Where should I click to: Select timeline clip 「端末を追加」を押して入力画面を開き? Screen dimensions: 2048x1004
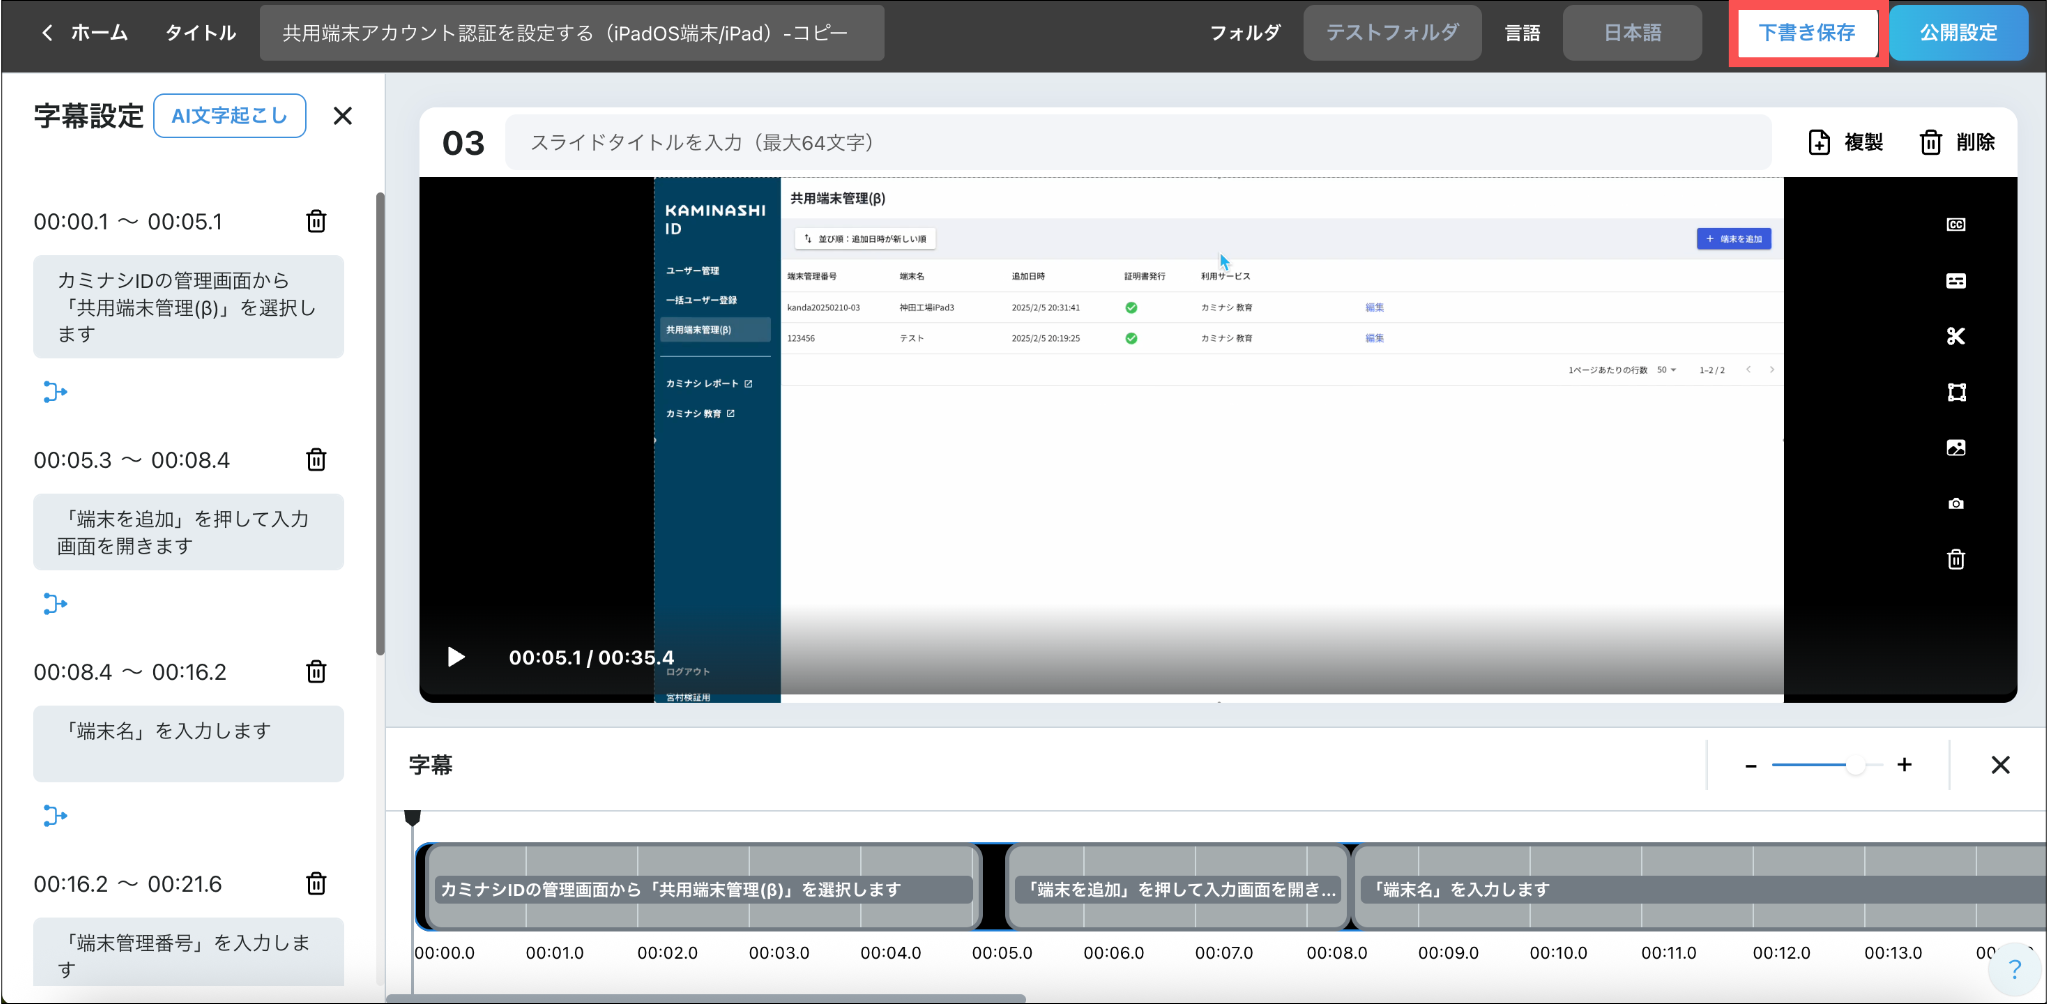1177,888
